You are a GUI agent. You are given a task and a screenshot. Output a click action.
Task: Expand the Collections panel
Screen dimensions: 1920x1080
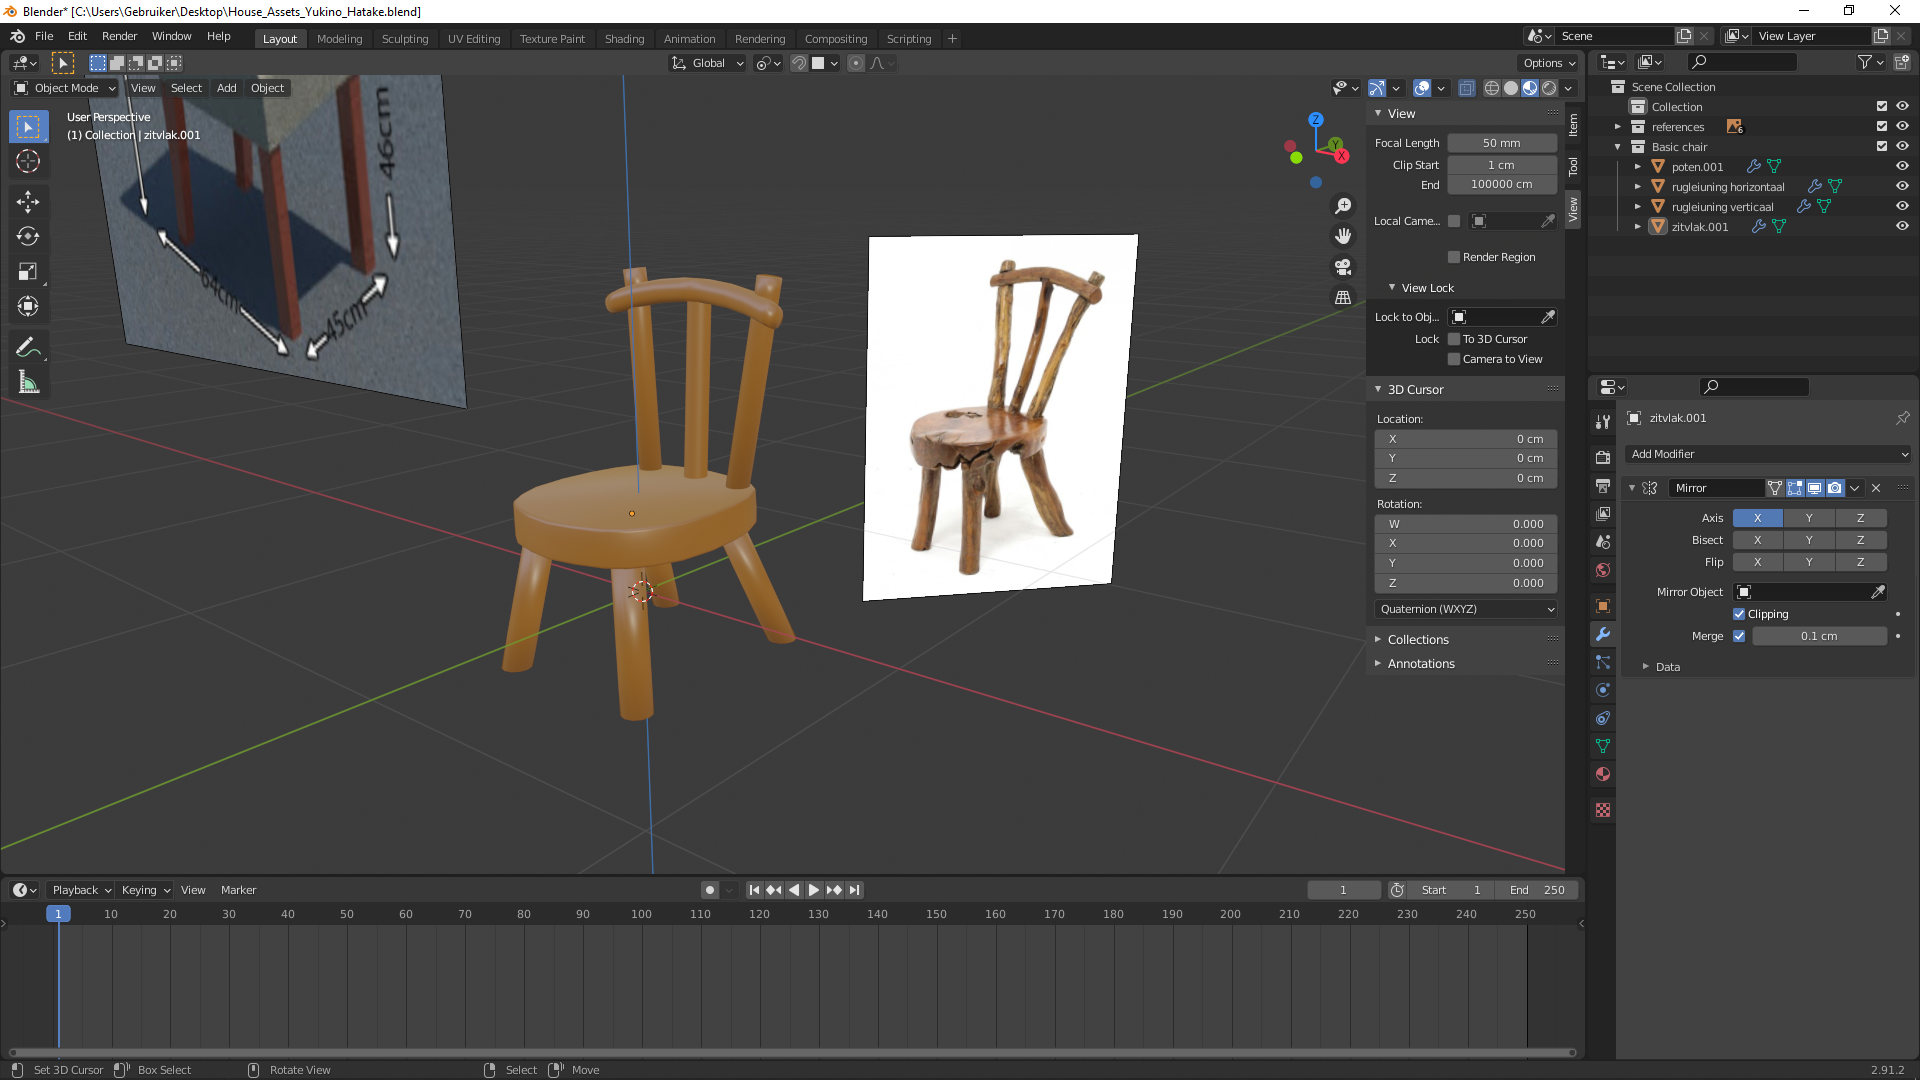click(1418, 640)
